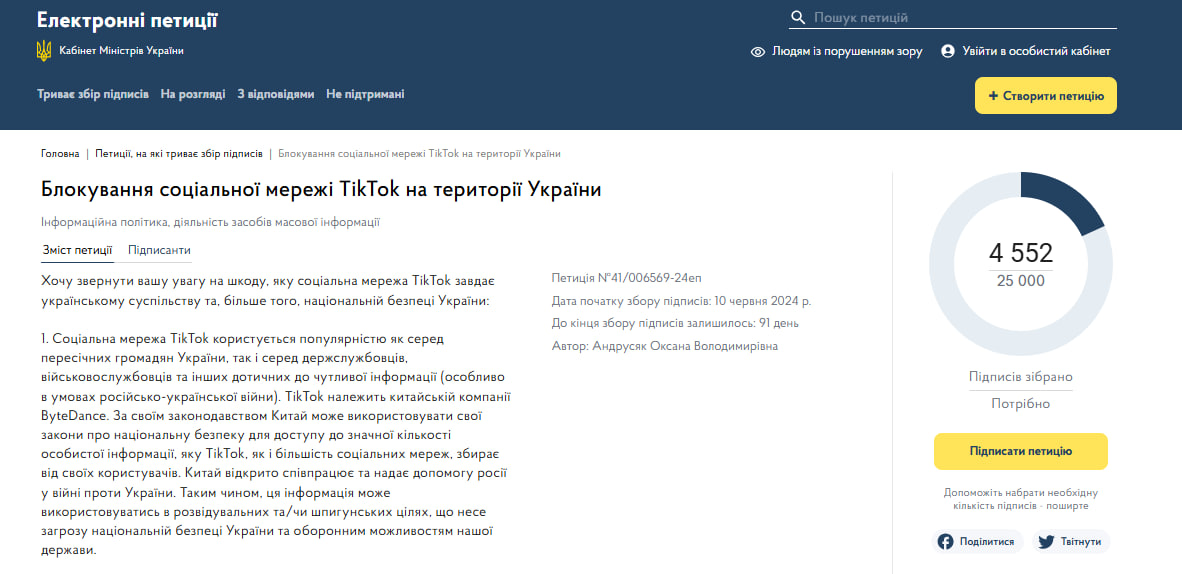Click the breadcrumb Блокування соціальної мережі TikTok

coord(420,153)
